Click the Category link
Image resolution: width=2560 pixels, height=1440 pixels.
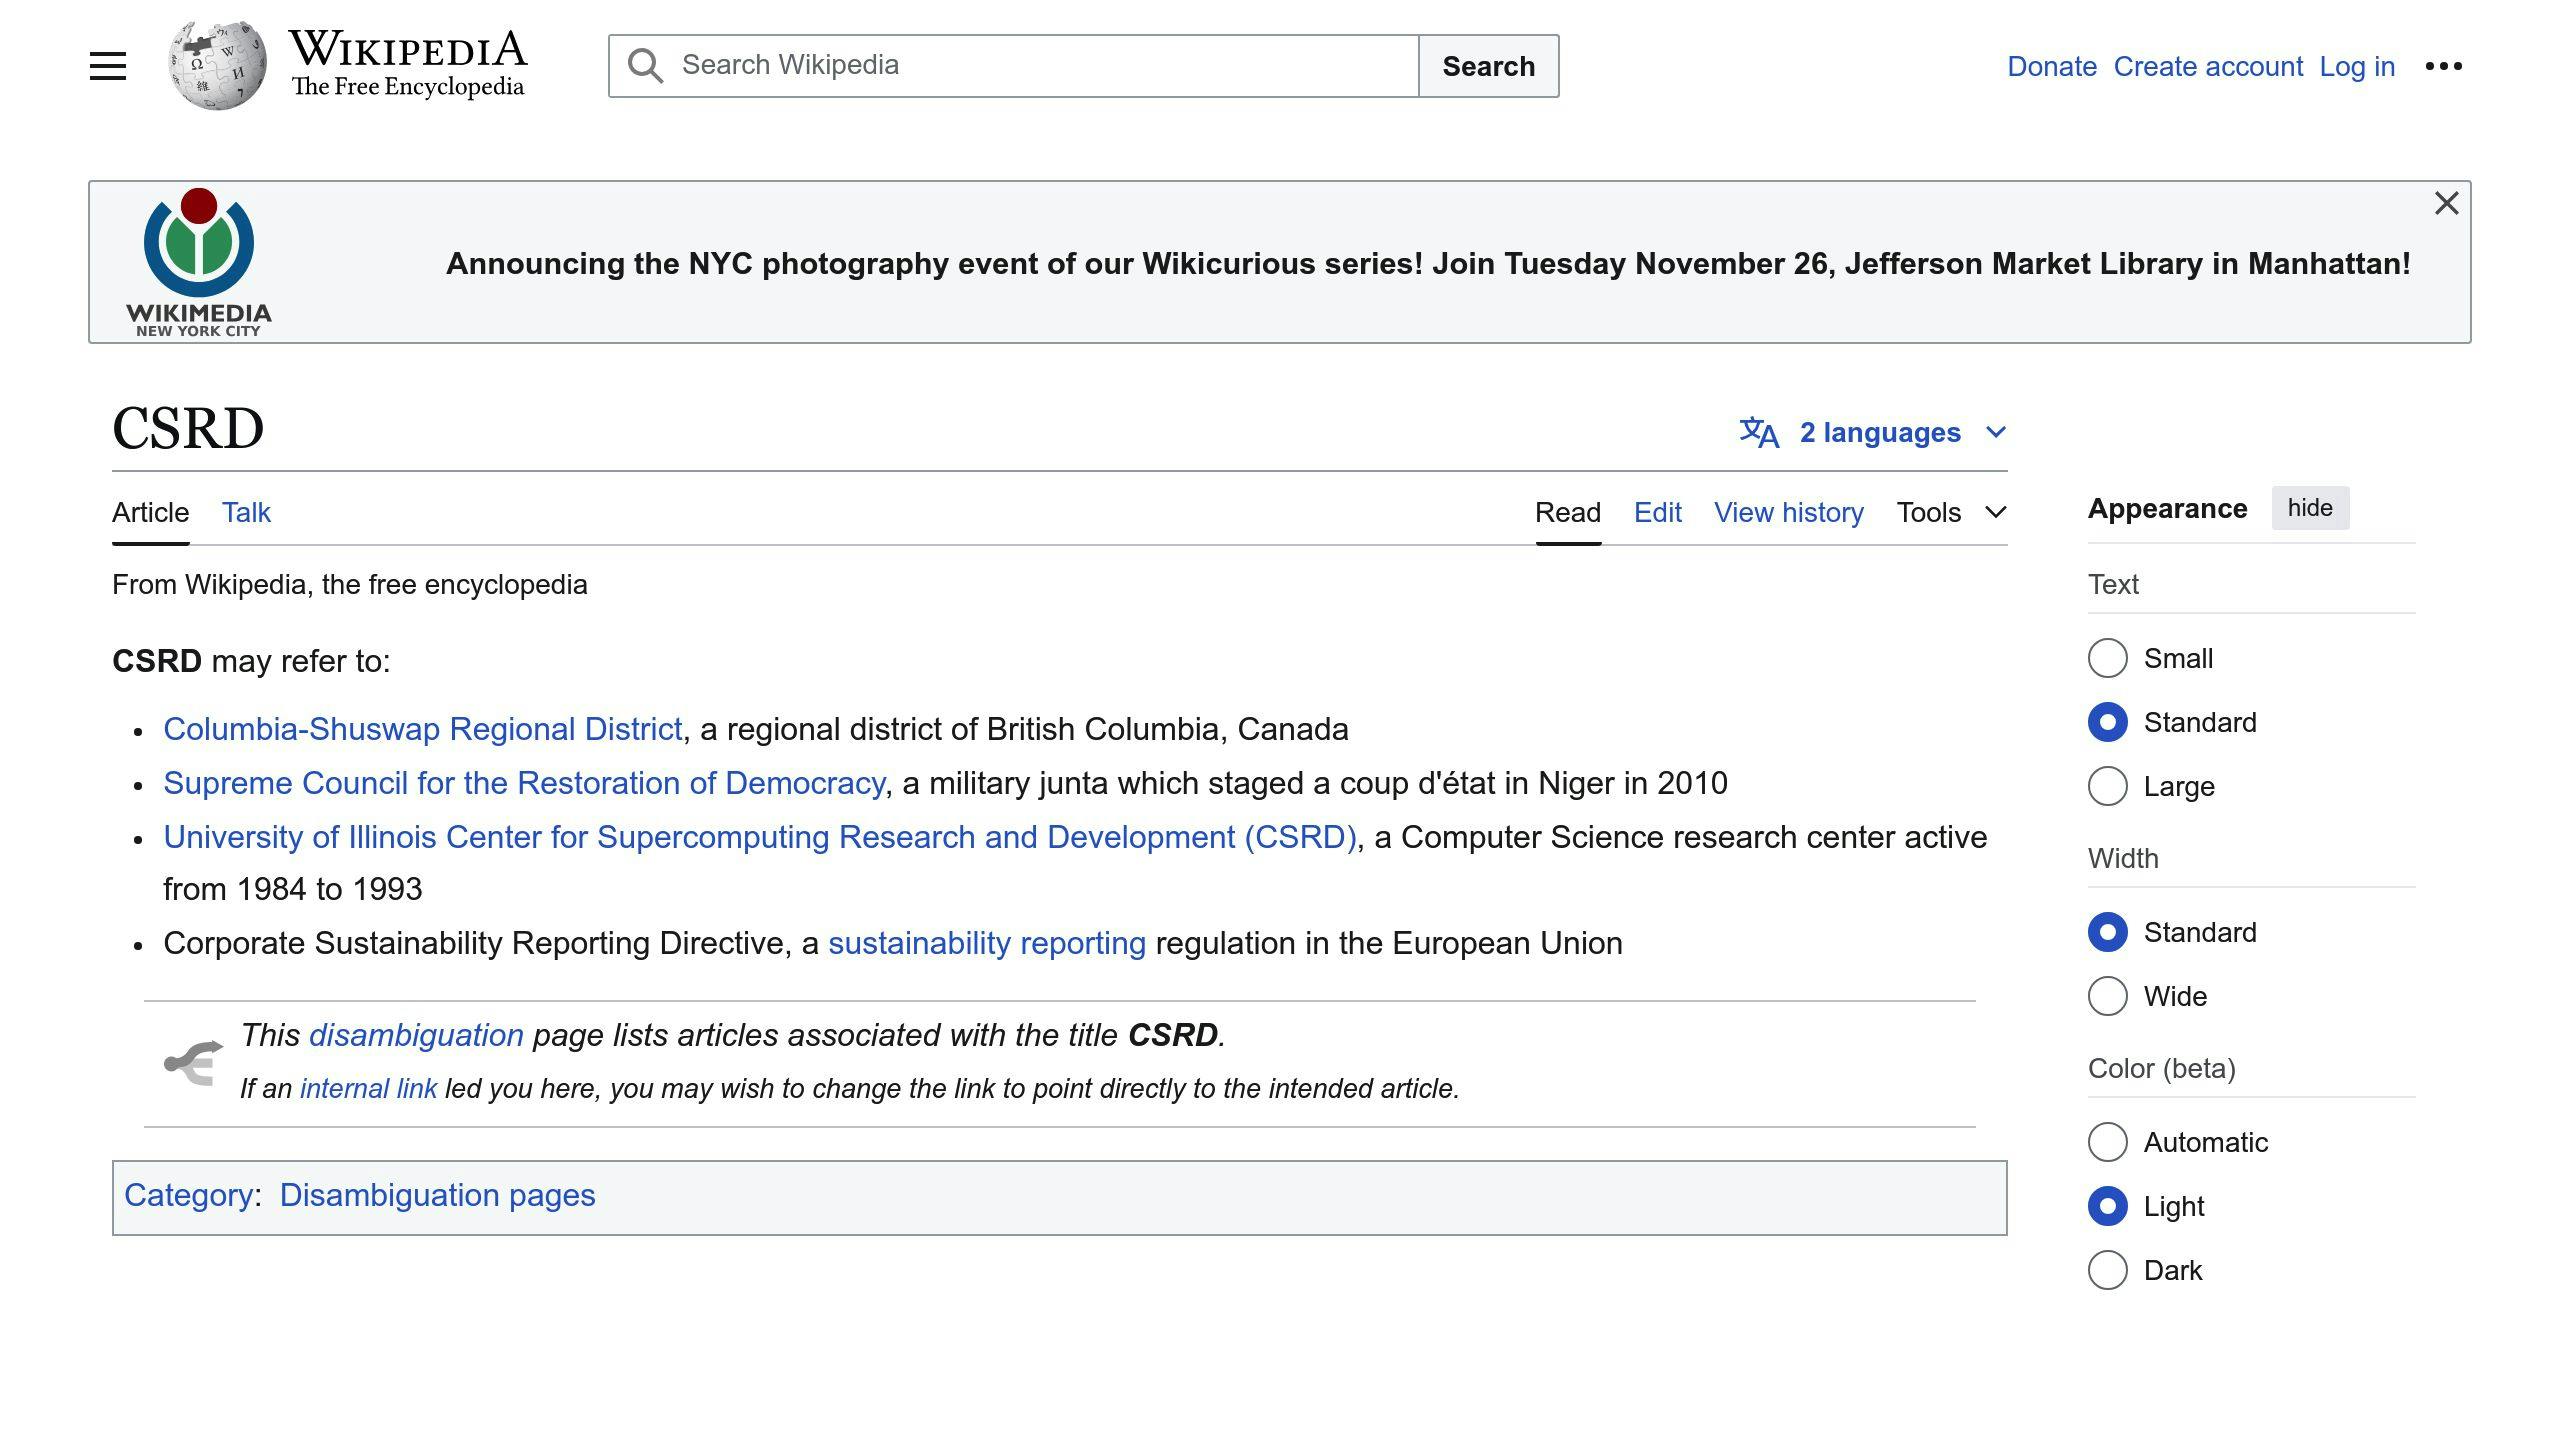188,1195
